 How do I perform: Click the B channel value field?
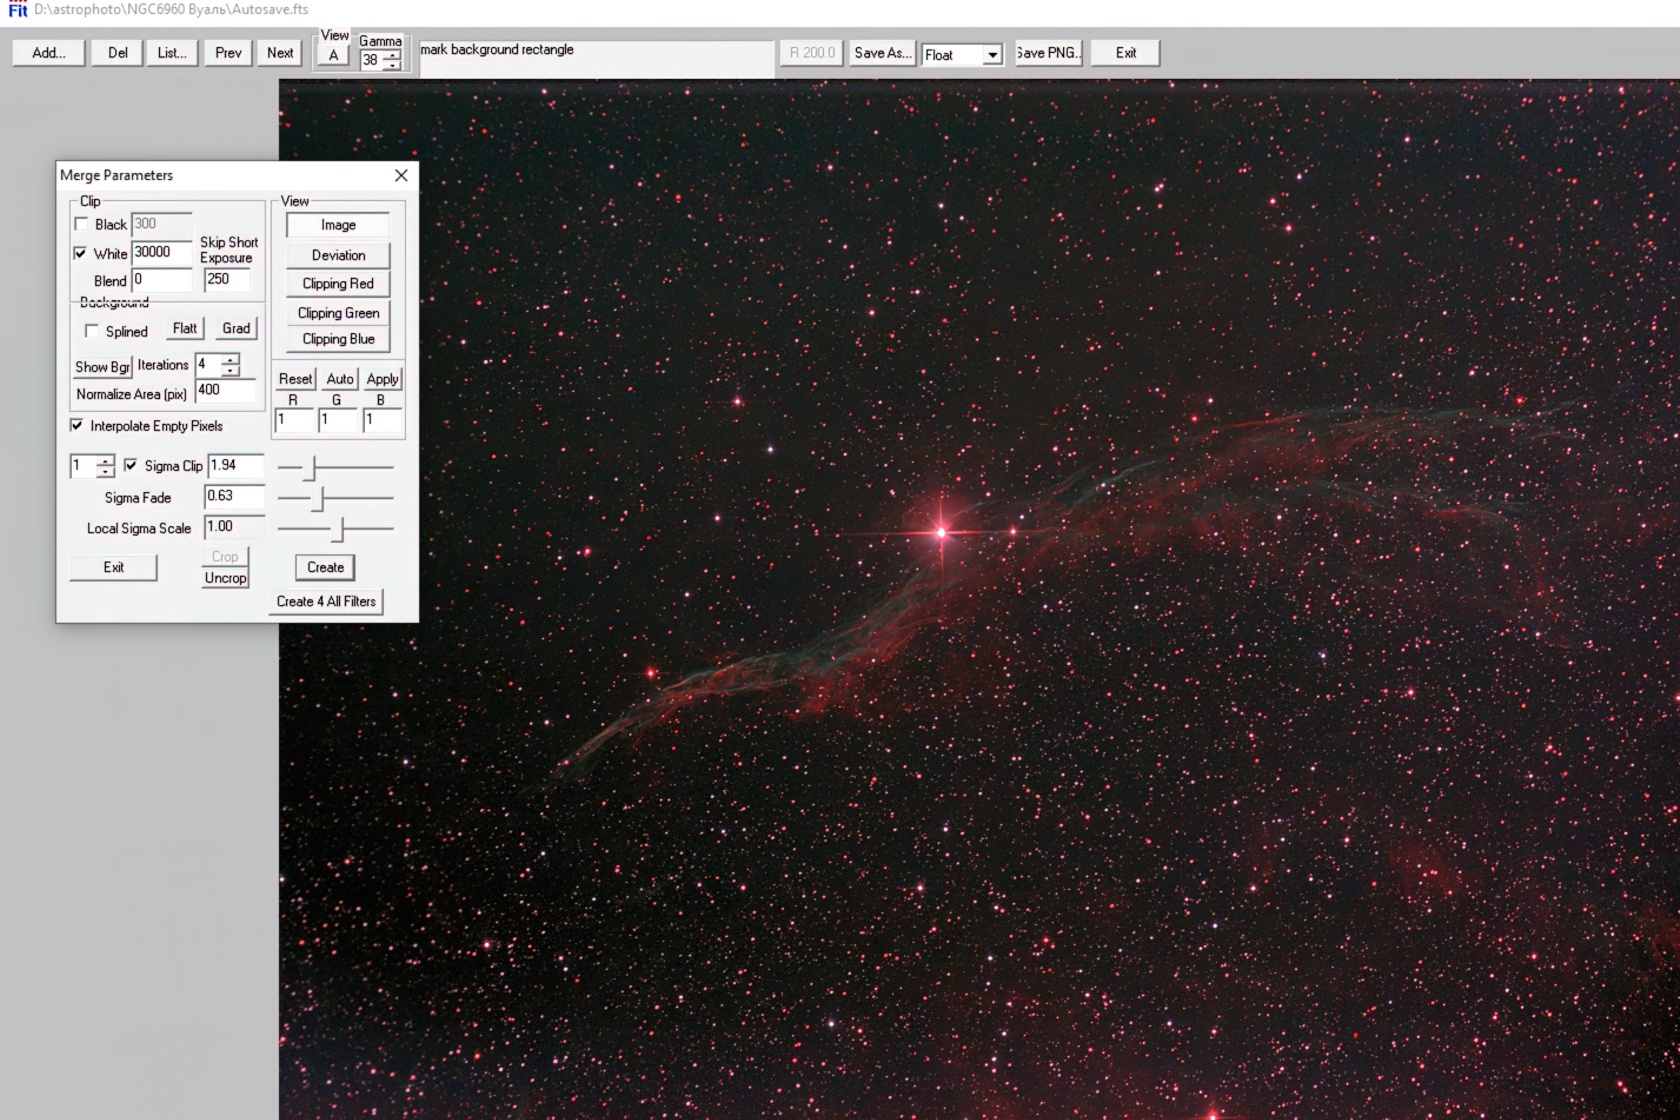pyautogui.click(x=382, y=421)
